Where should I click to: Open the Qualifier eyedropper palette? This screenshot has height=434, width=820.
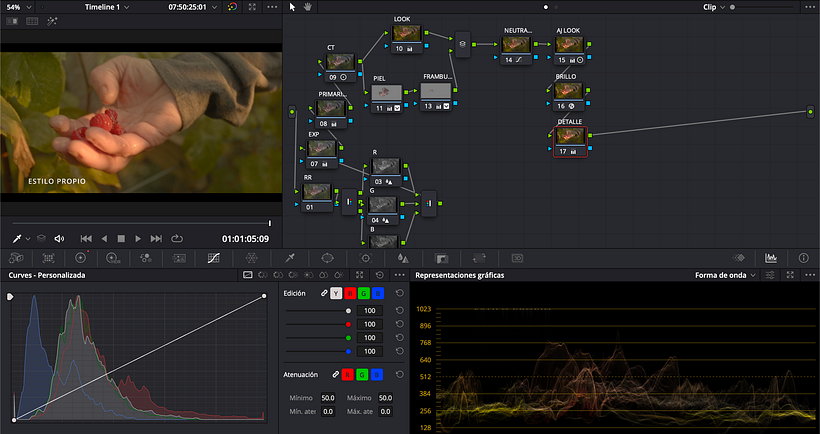coord(290,258)
